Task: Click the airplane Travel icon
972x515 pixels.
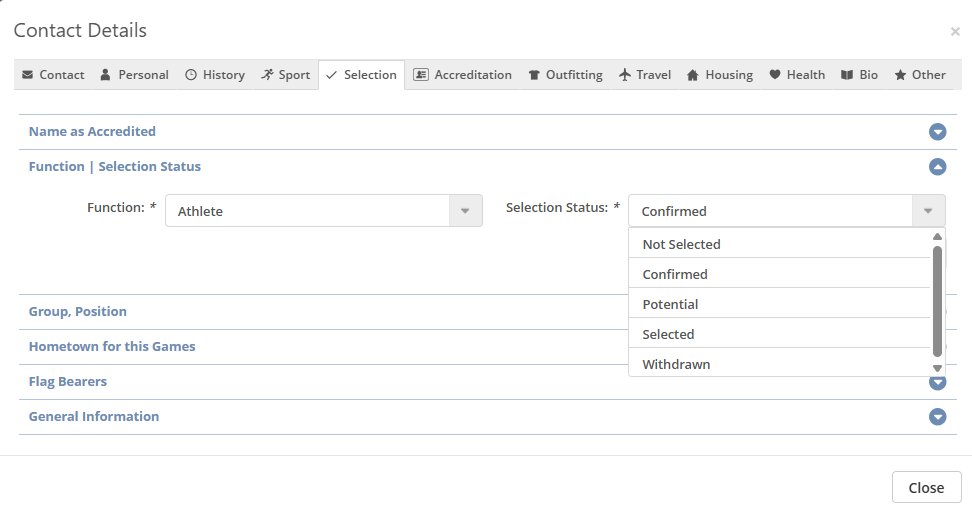Action: click(625, 75)
